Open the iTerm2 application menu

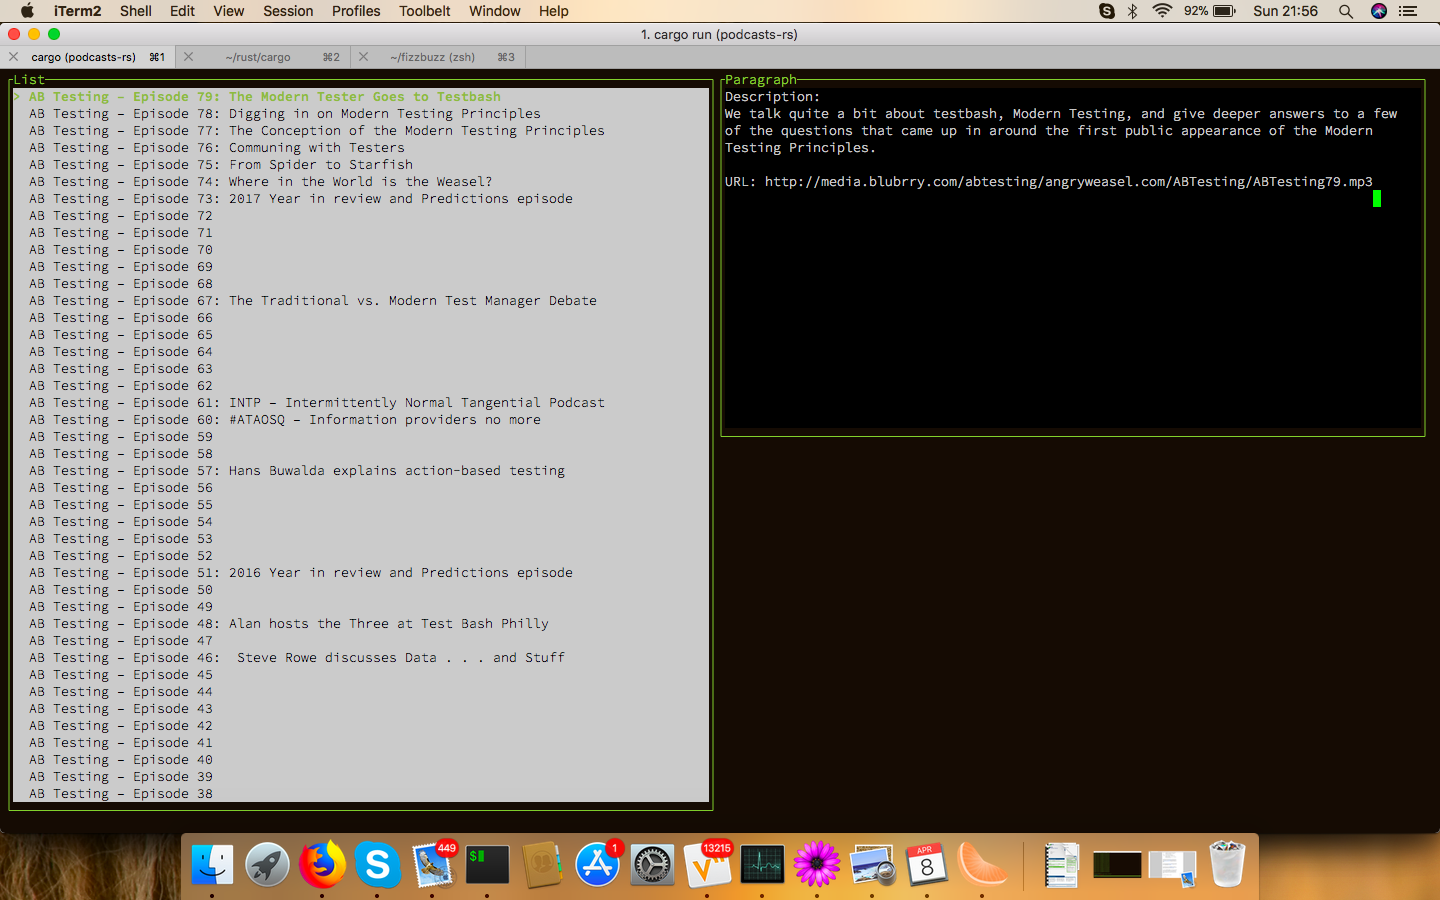coord(77,11)
